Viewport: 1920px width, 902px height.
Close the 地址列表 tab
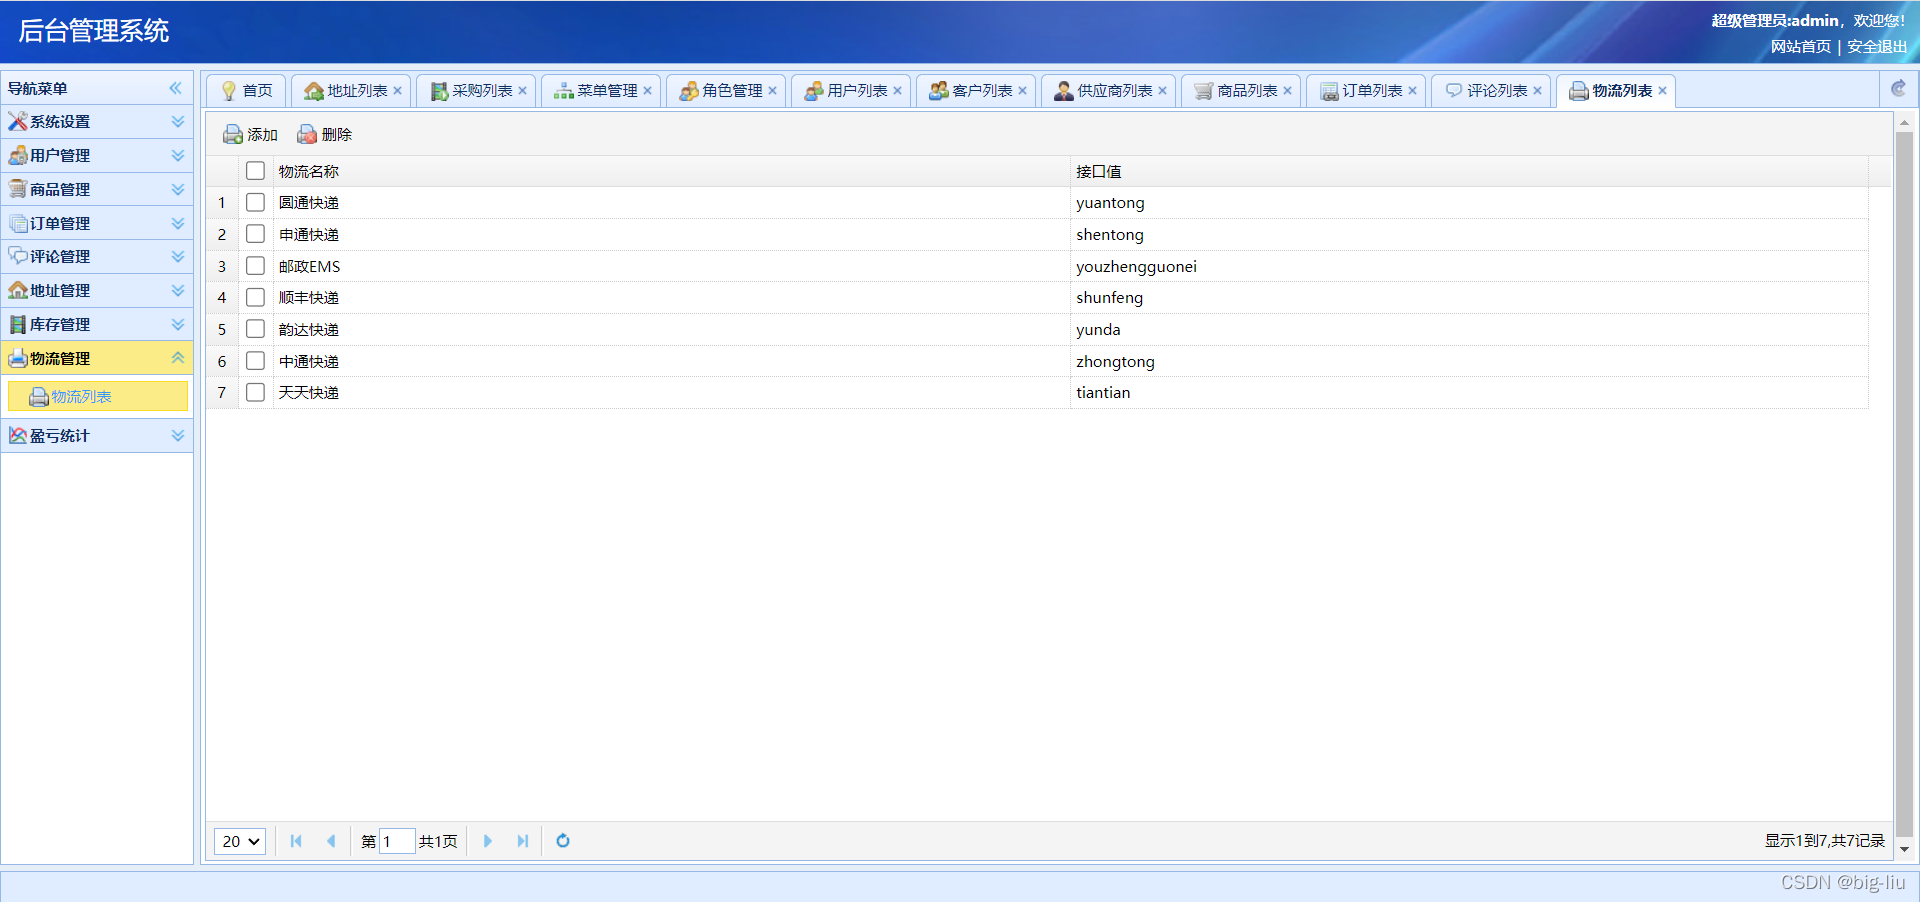pos(397,90)
